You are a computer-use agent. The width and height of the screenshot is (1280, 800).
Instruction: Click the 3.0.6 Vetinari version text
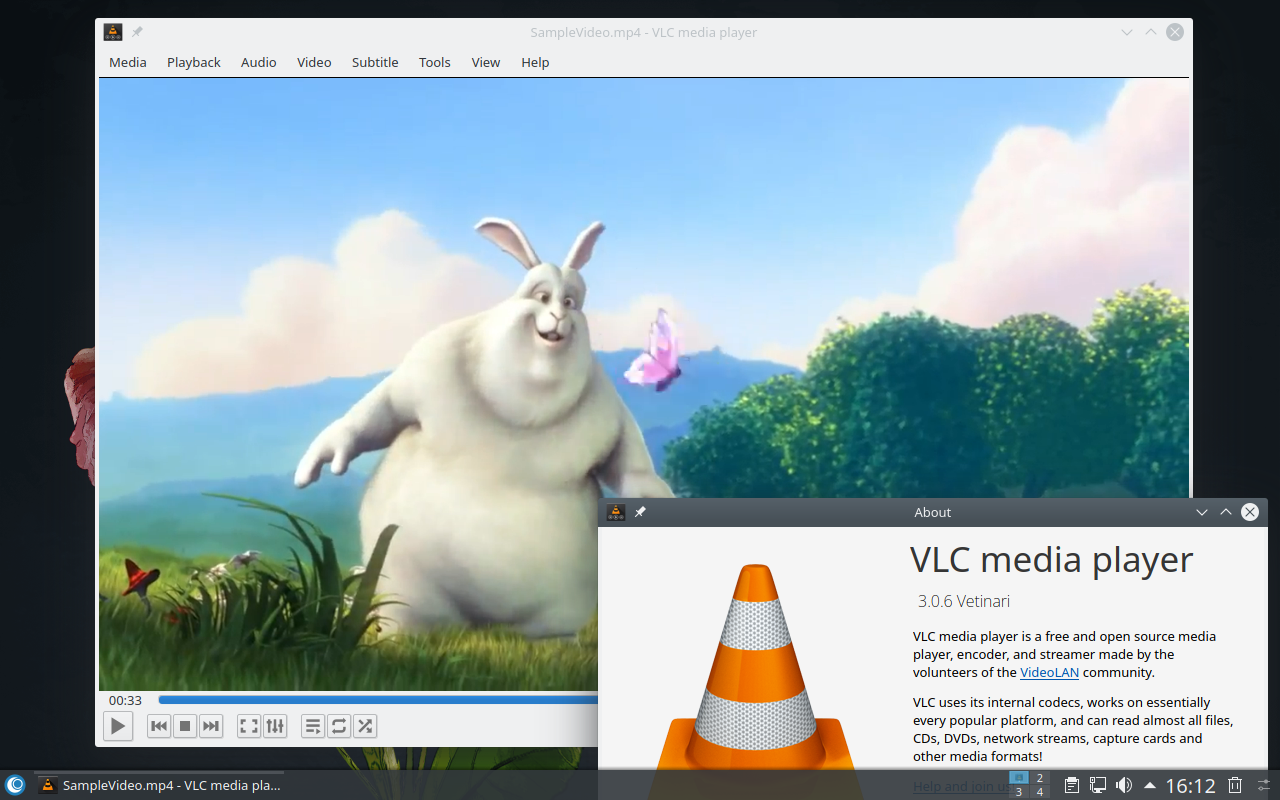[x=964, y=601]
